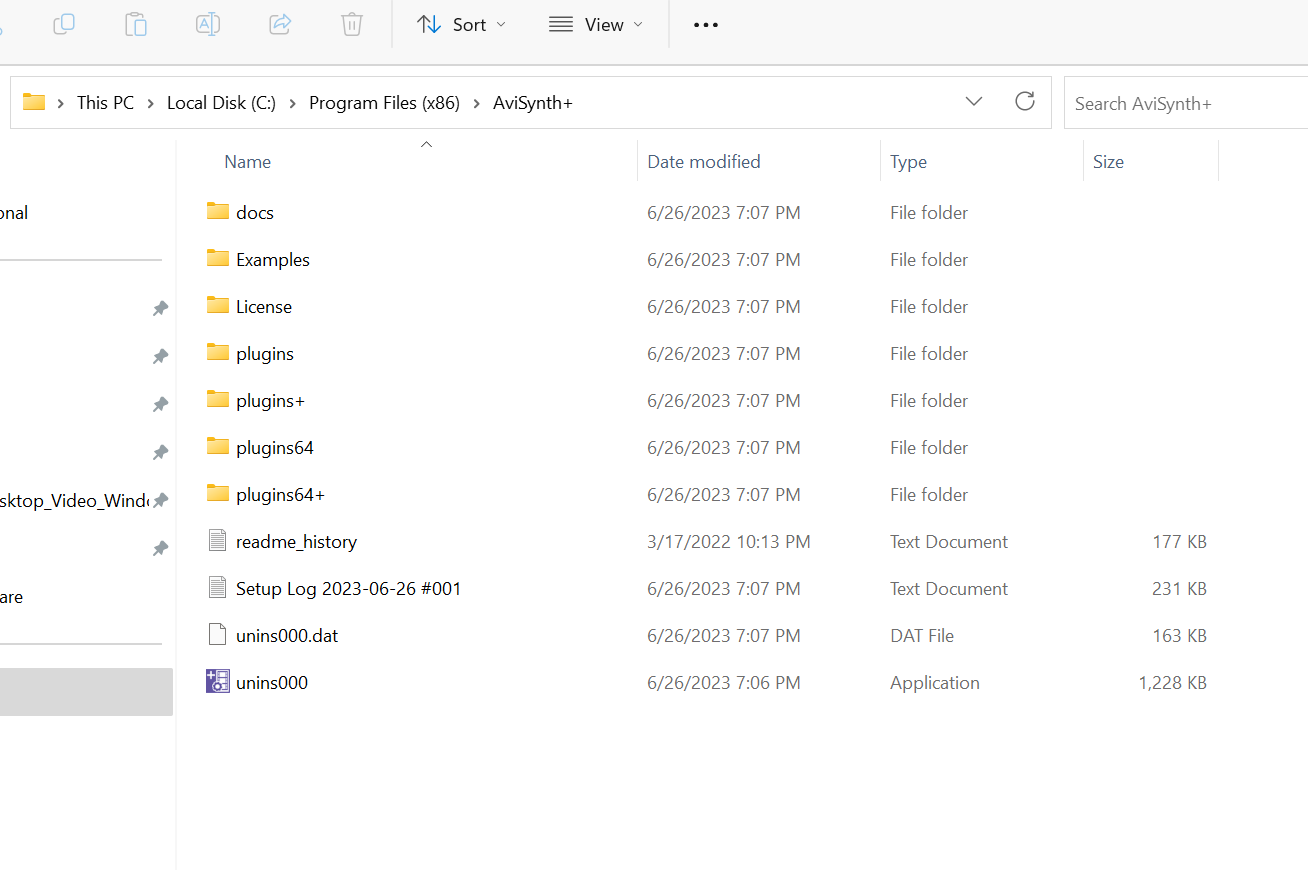Click the Examples folder name
Screen dimensions: 1308x870
(x=273, y=260)
